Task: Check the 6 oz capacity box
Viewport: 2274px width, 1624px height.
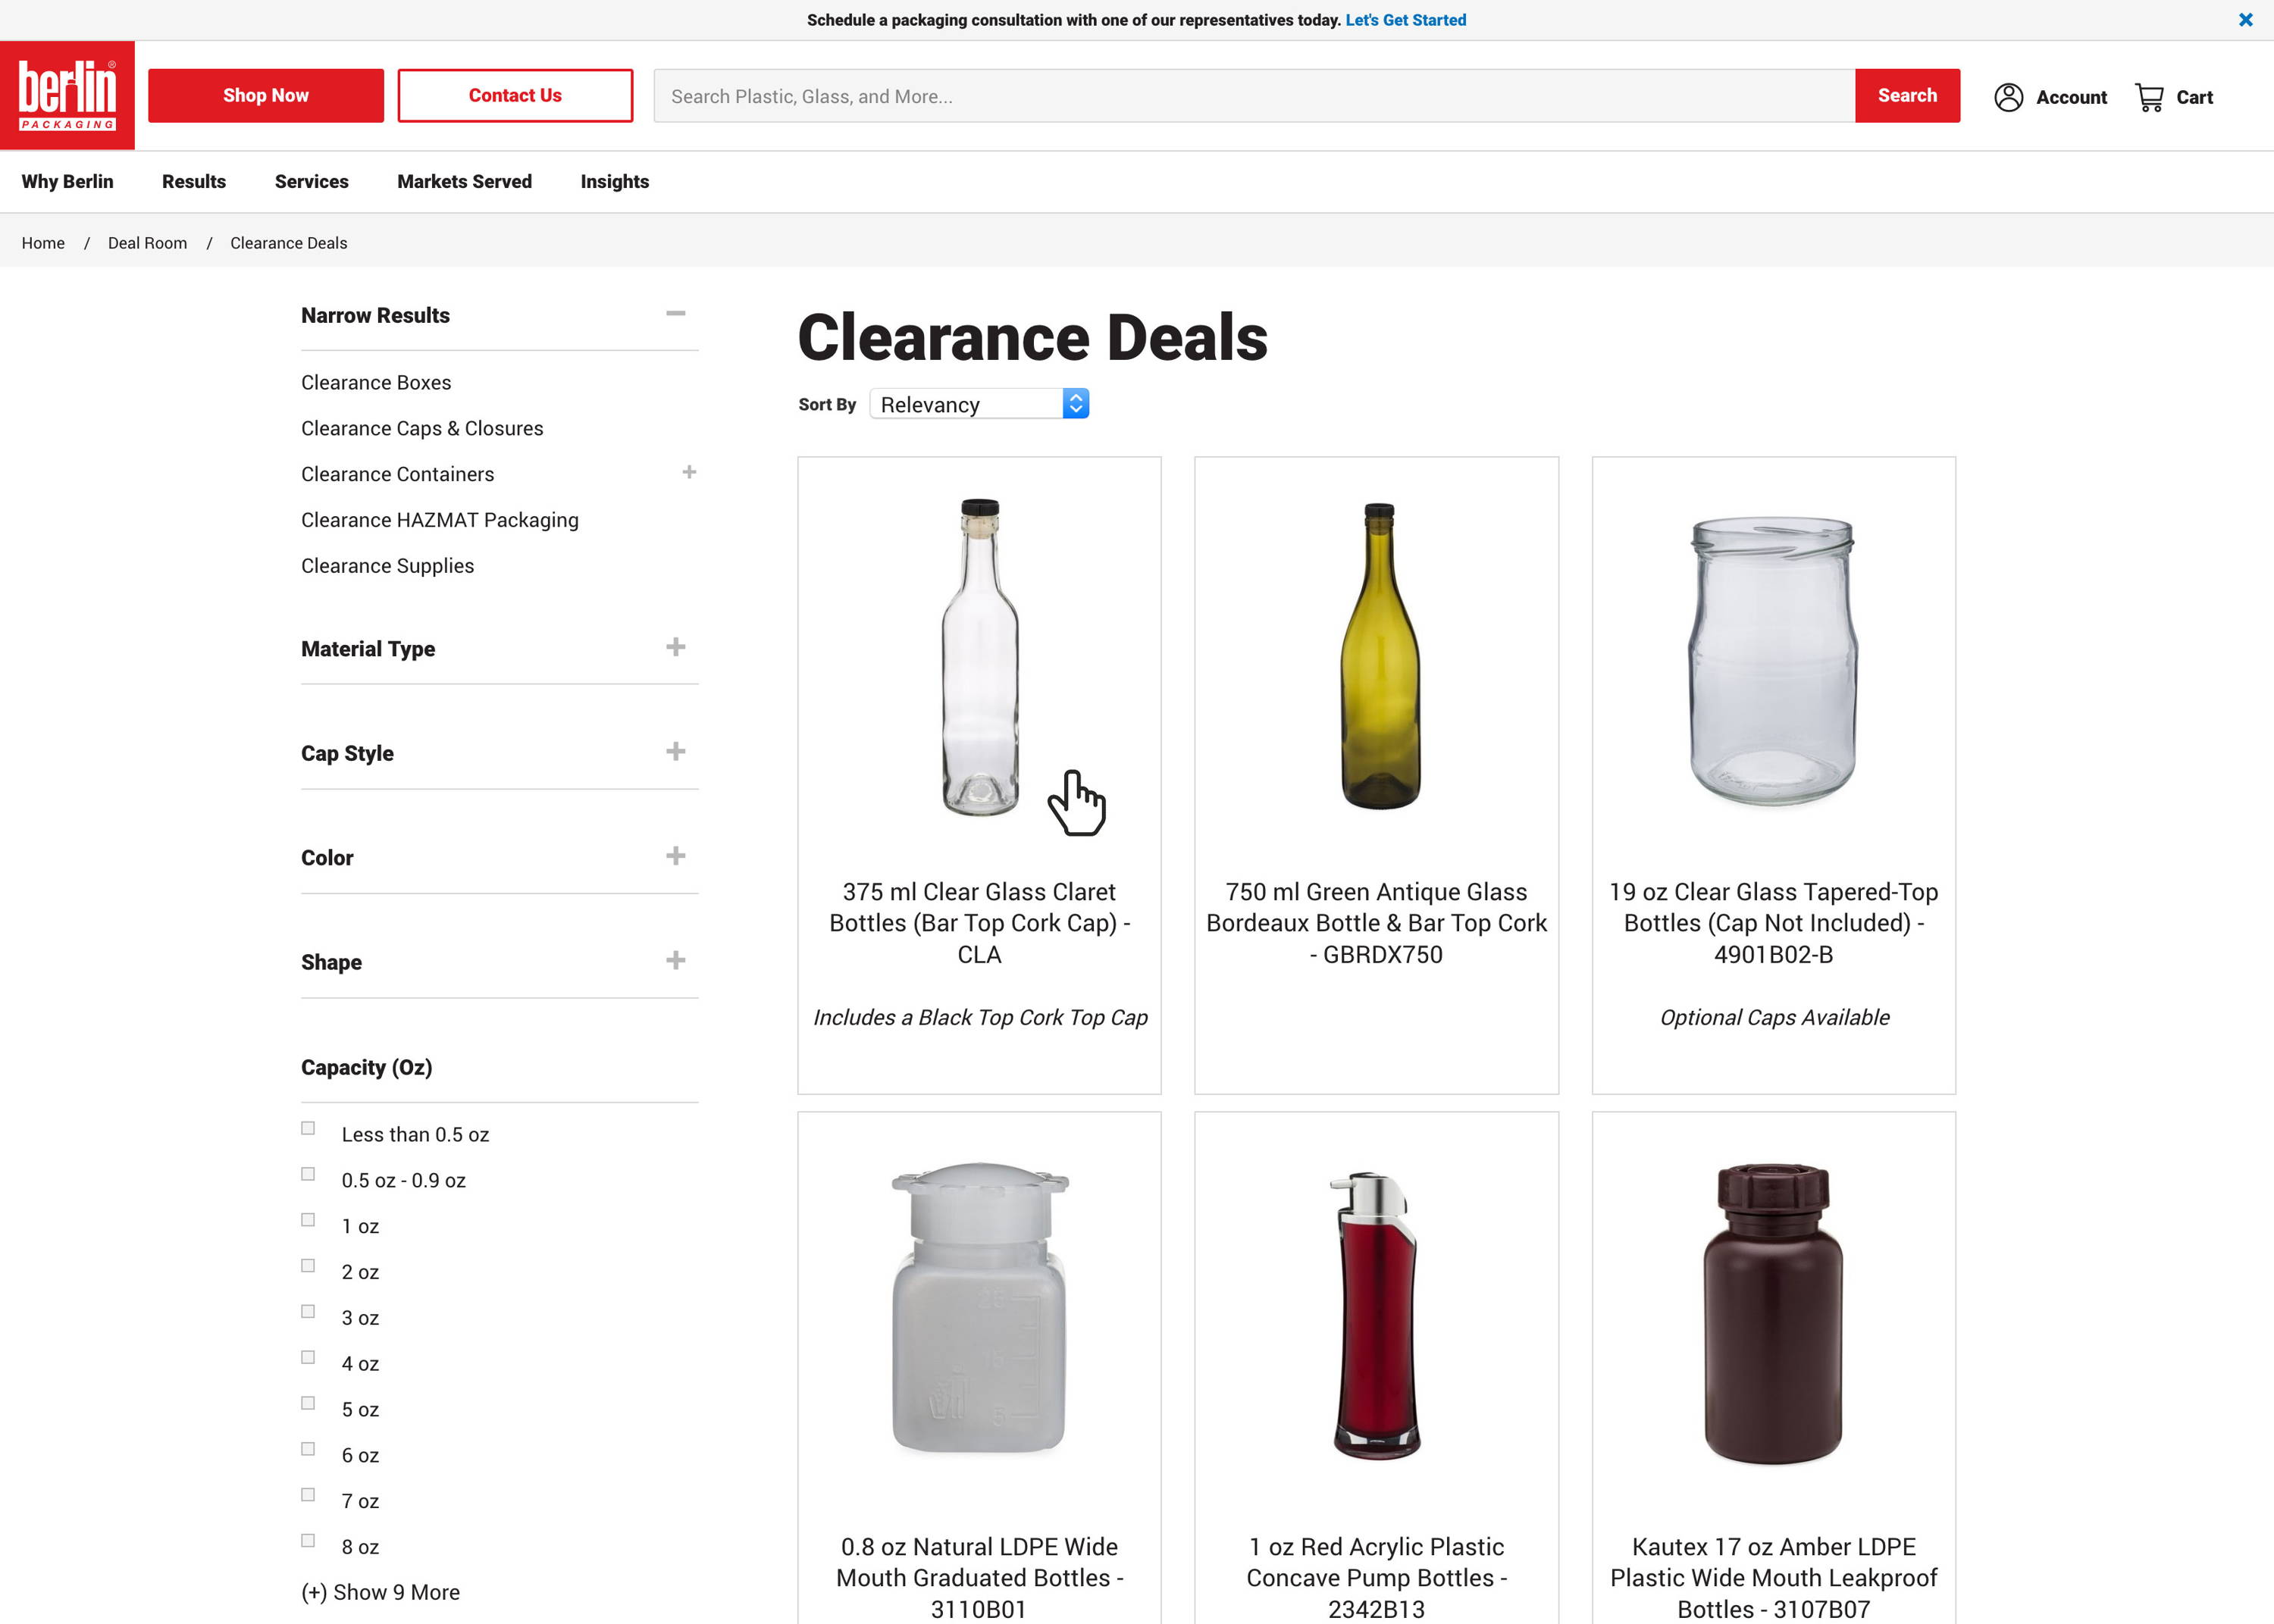Action: [308, 1450]
